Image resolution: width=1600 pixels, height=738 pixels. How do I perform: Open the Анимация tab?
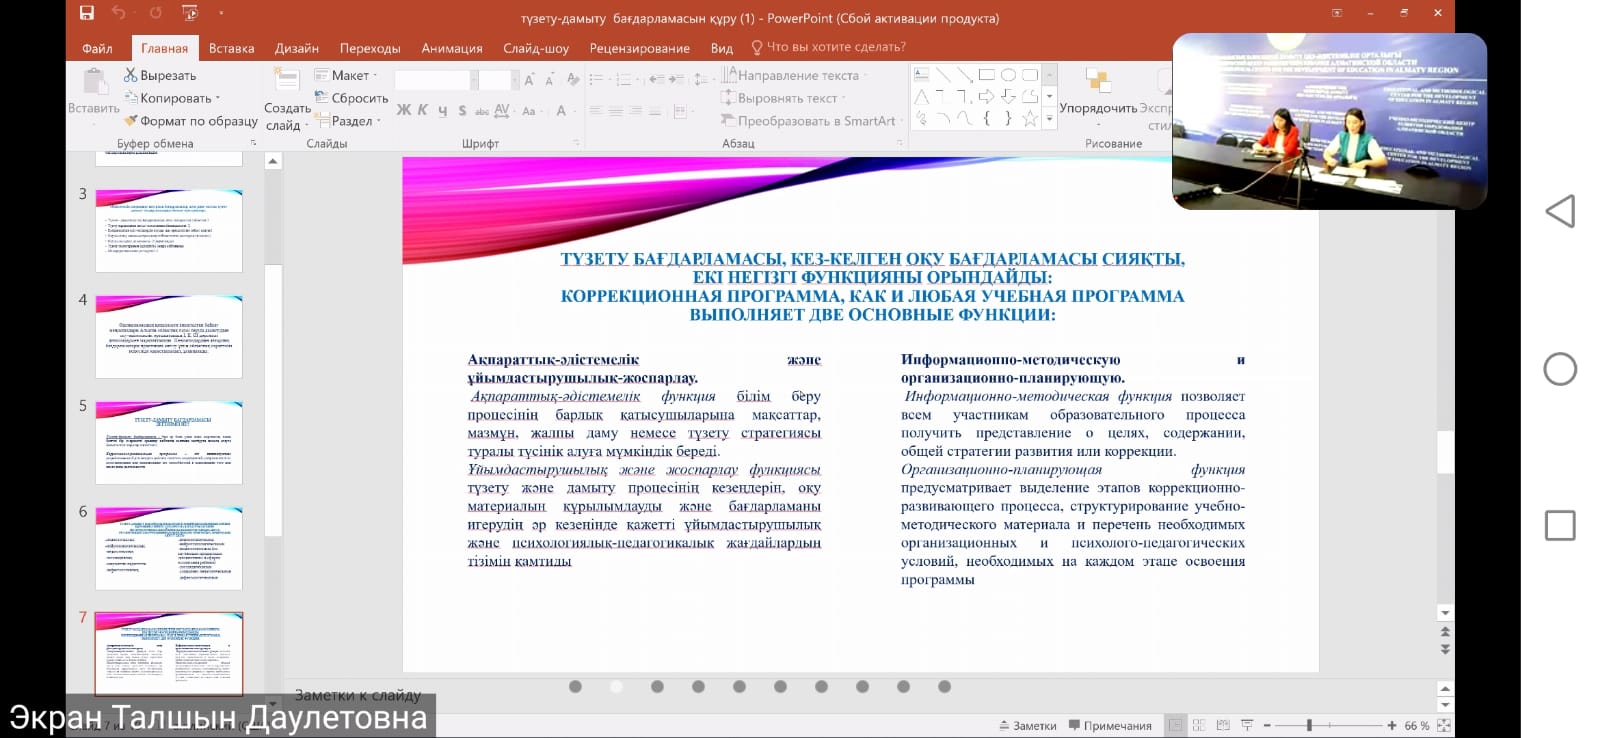(x=452, y=48)
